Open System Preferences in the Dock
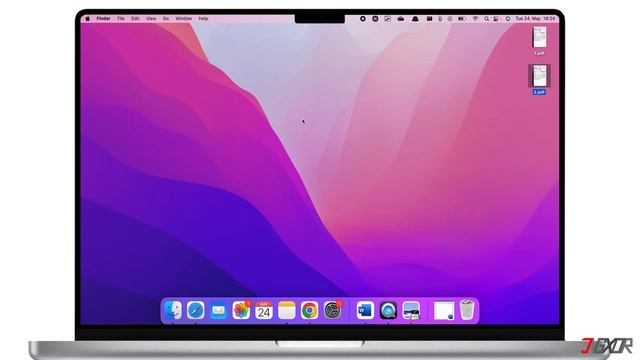Image resolution: width=640 pixels, height=360 pixels. pos(332,311)
